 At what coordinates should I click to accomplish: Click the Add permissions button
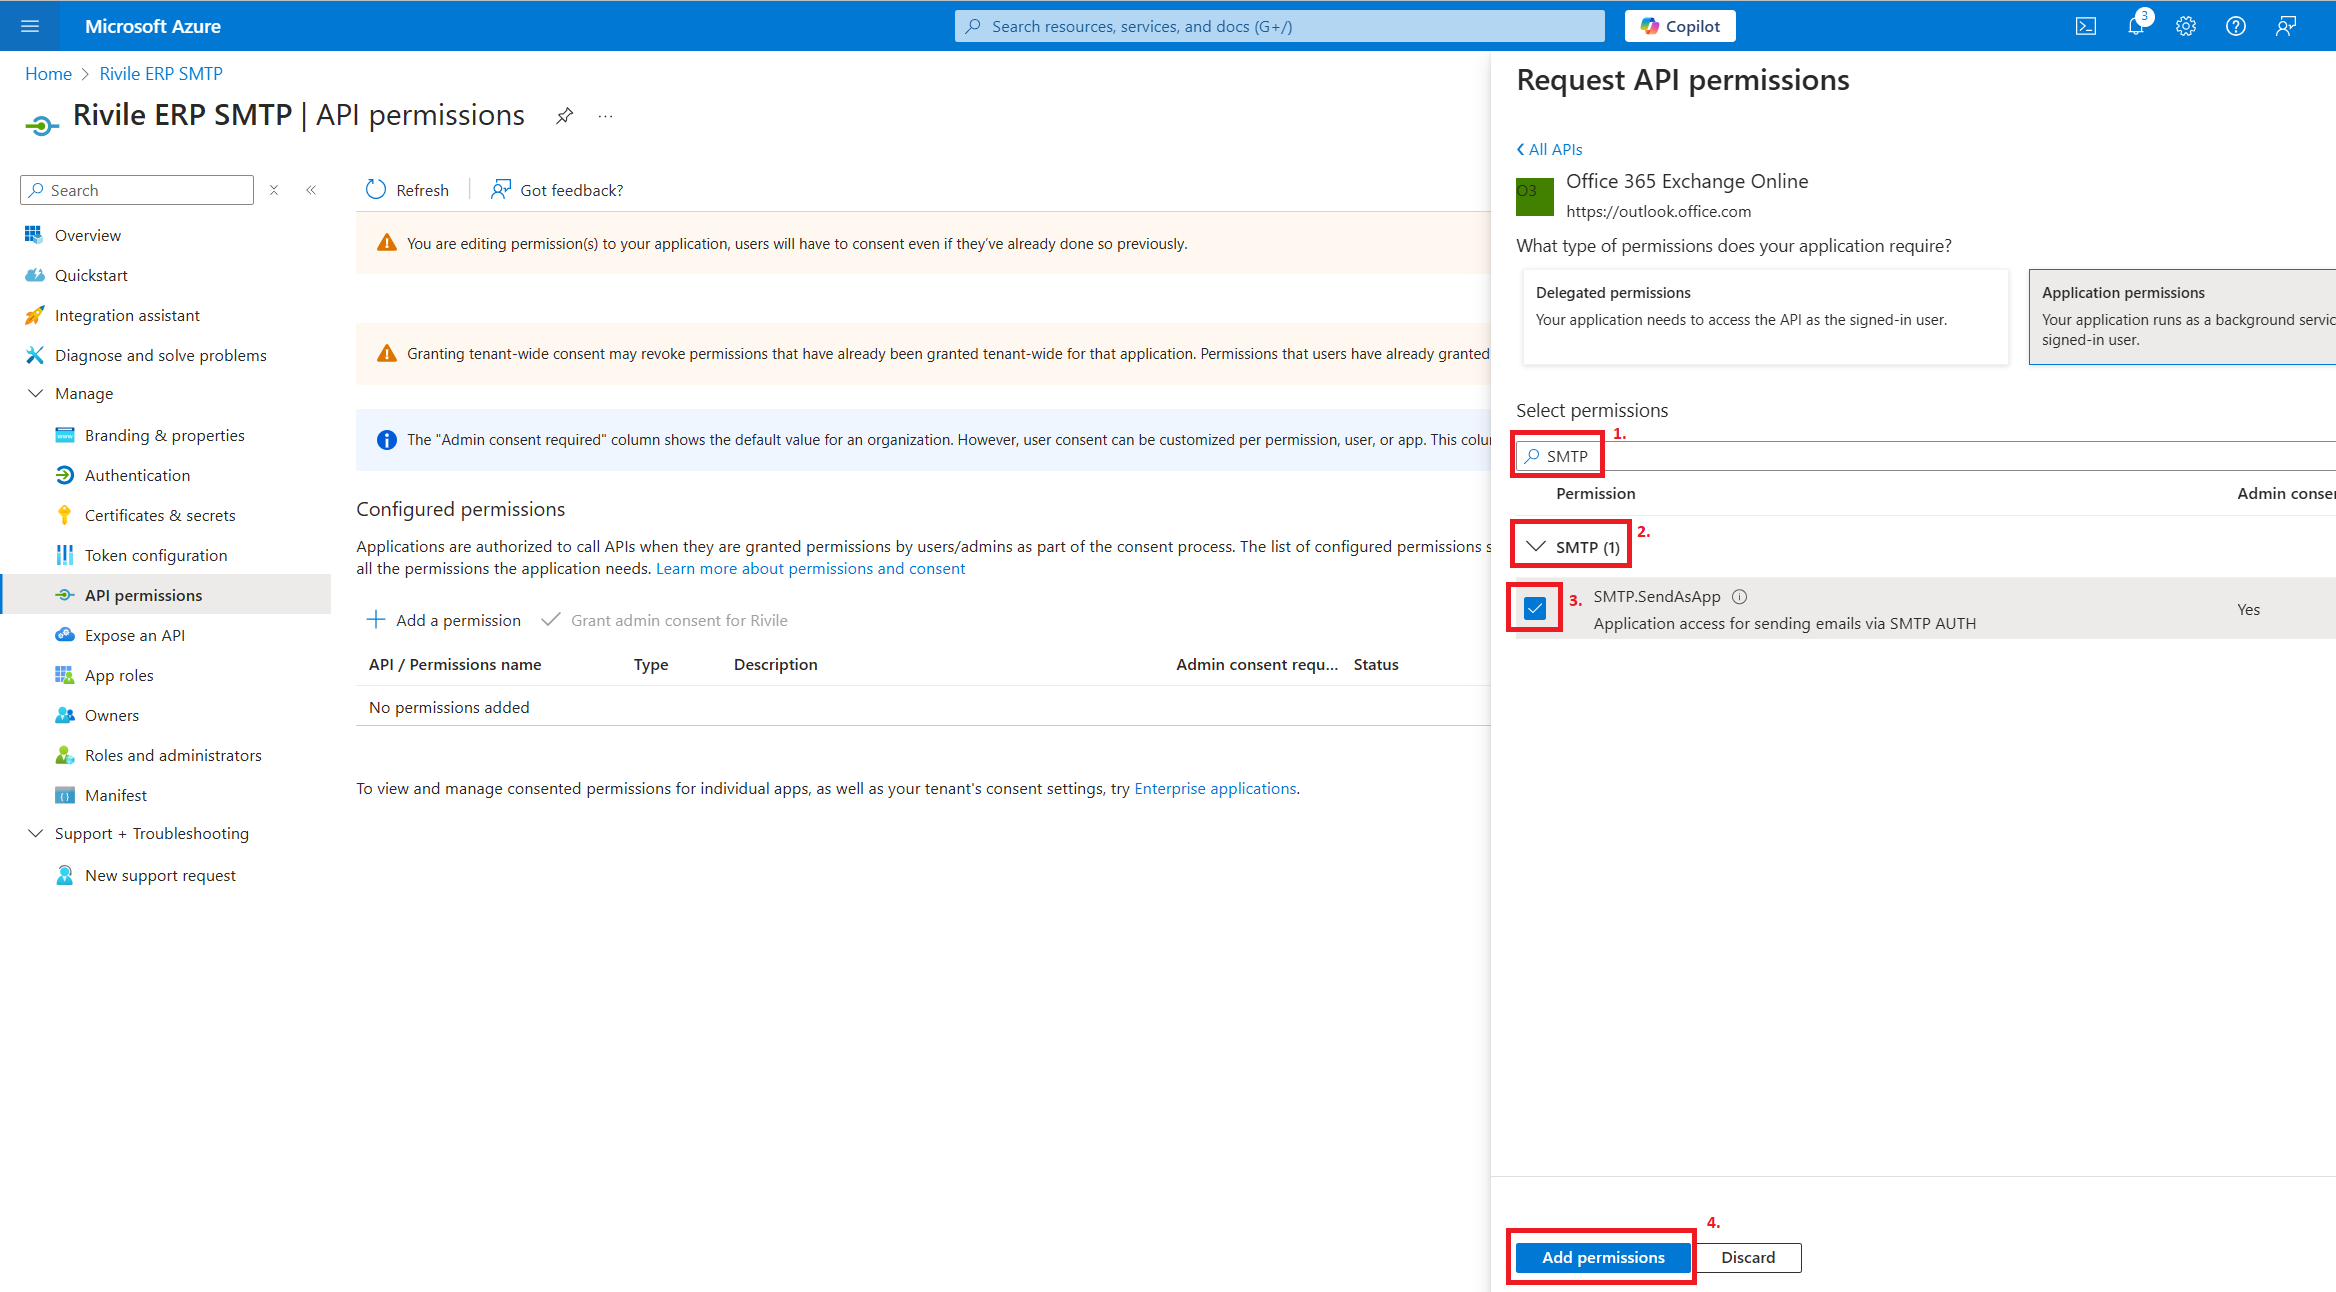pyautogui.click(x=1602, y=1257)
